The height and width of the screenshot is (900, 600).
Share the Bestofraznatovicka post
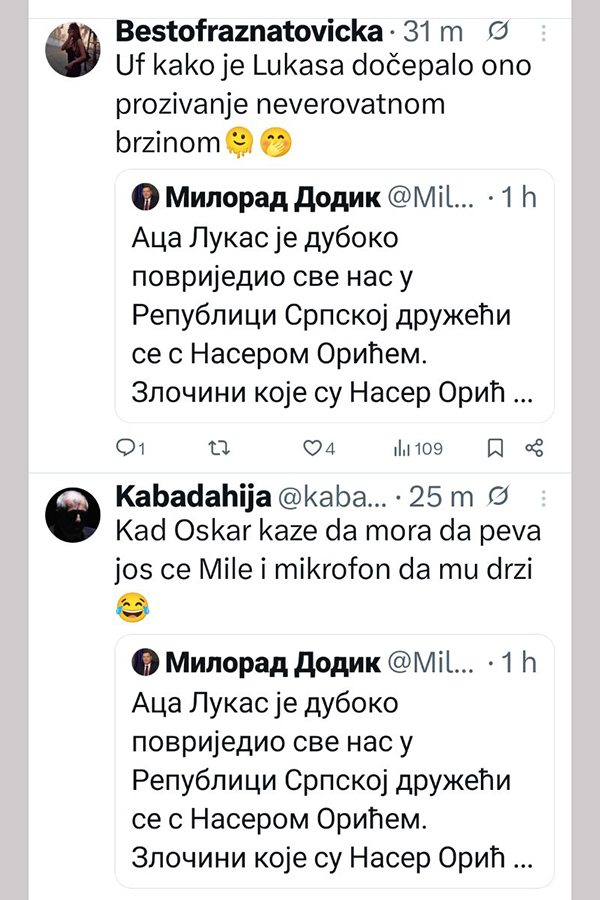534,448
